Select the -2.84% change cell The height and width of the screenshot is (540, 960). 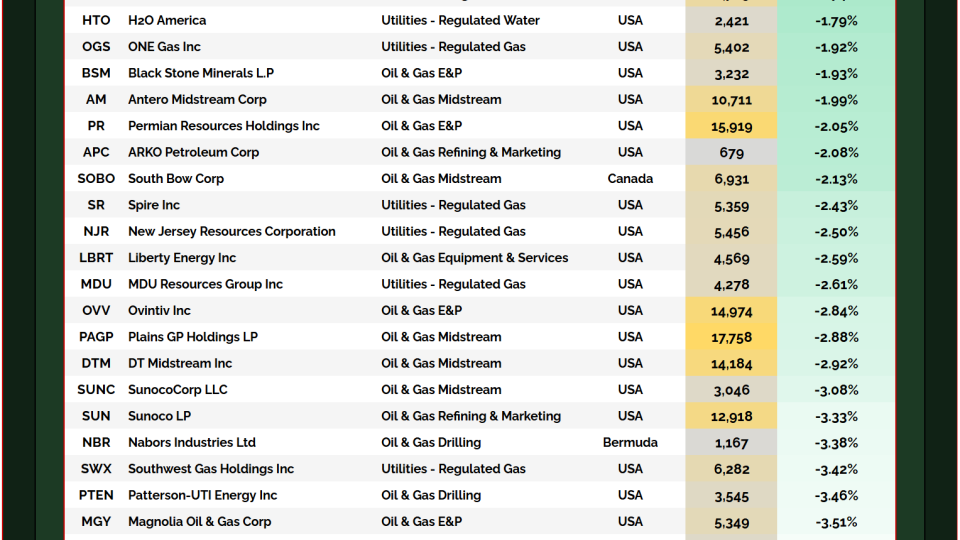click(836, 311)
